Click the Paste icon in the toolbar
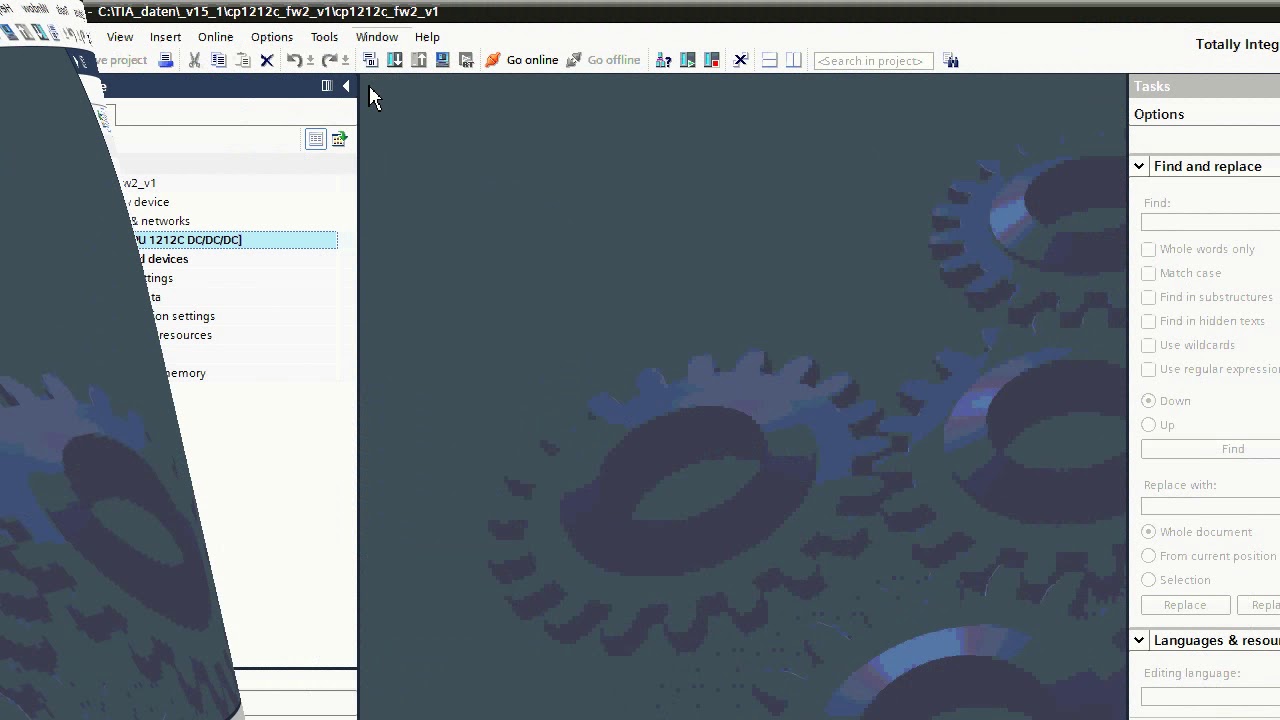1280x720 pixels. (243, 60)
